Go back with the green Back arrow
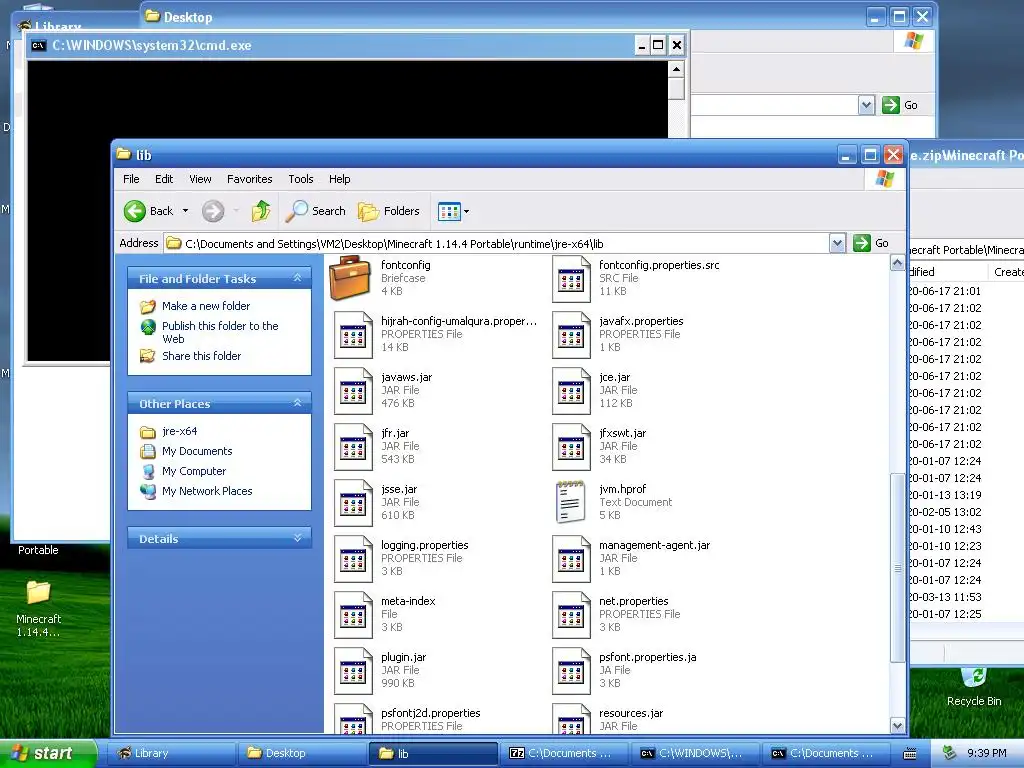The height and width of the screenshot is (768, 1024). [x=149, y=211]
